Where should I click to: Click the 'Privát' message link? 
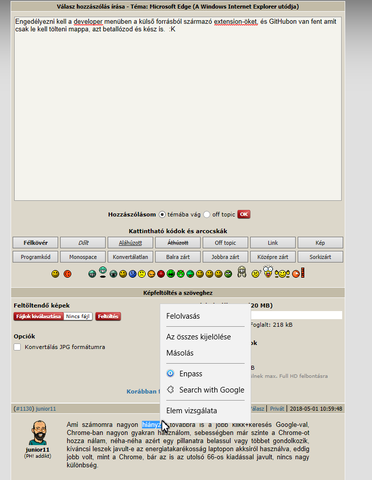click(277, 409)
